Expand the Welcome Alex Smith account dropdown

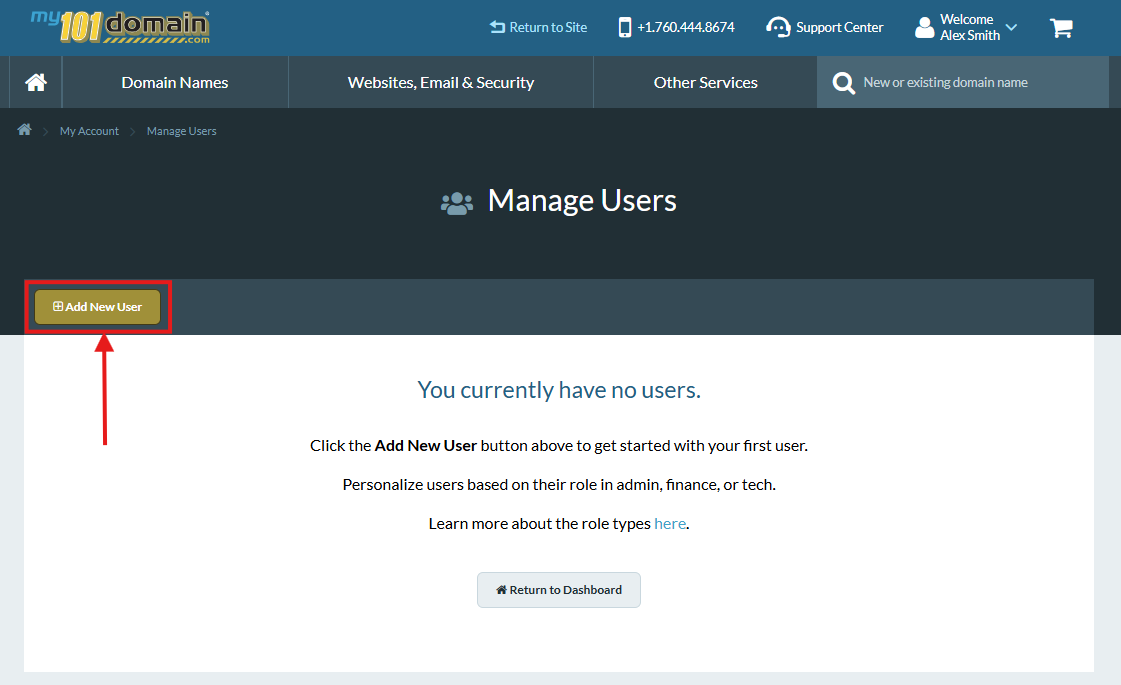pos(1010,27)
